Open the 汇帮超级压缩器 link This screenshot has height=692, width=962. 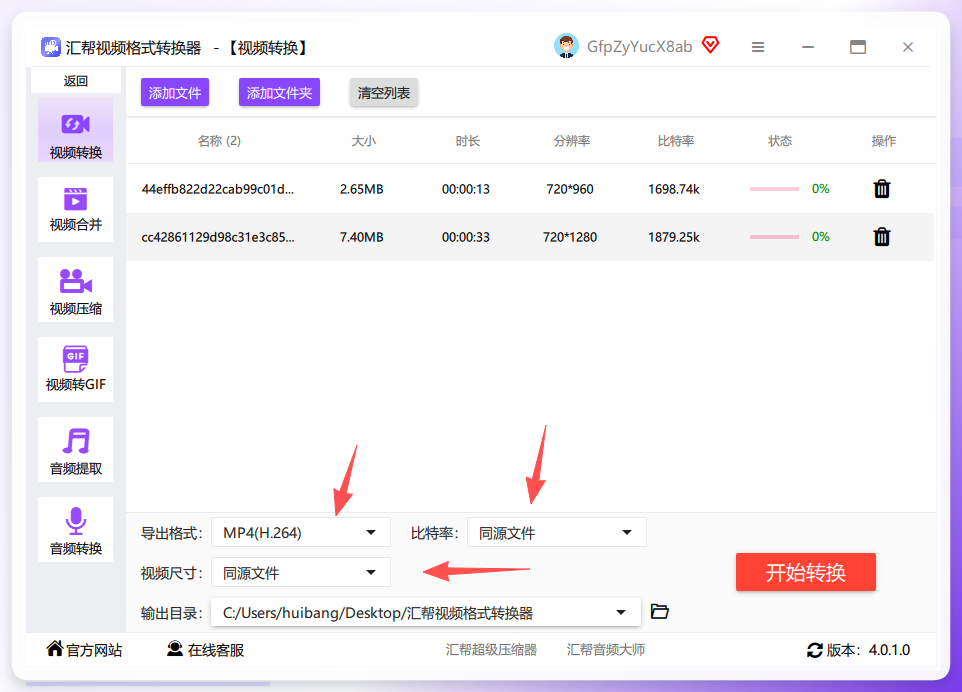point(491,650)
